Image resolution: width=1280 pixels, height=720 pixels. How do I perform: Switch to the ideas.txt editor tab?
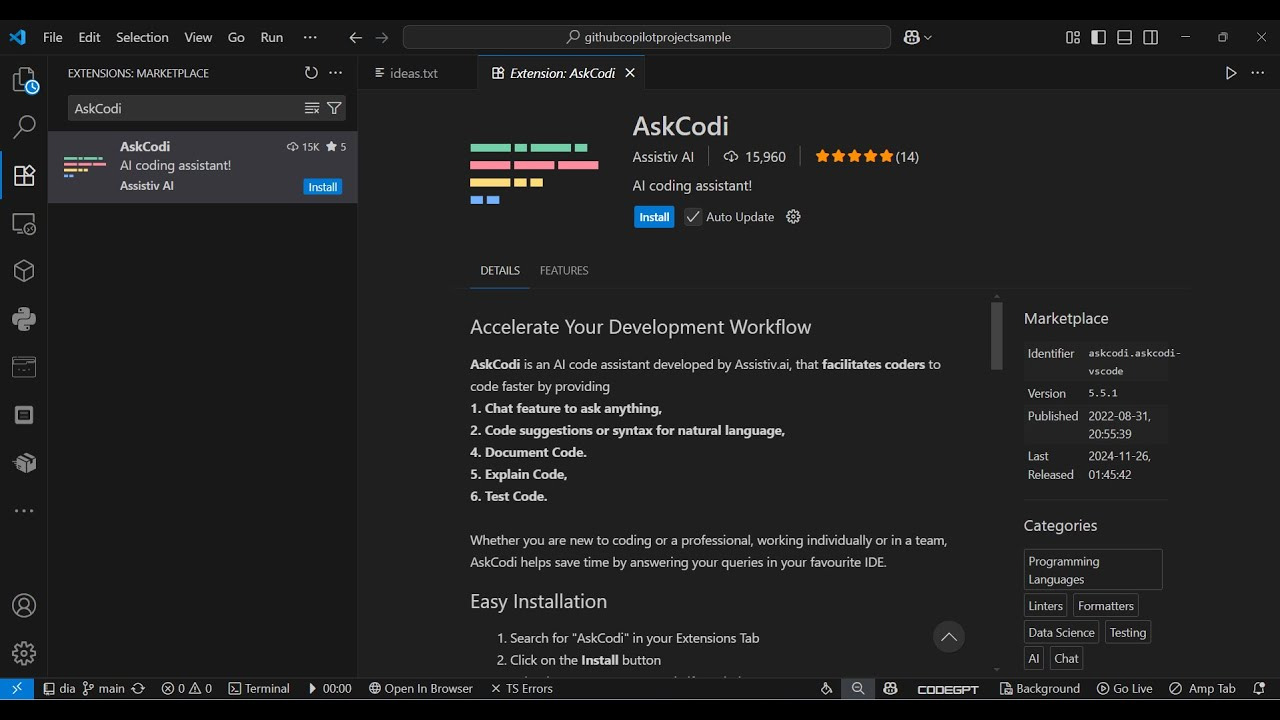(414, 73)
